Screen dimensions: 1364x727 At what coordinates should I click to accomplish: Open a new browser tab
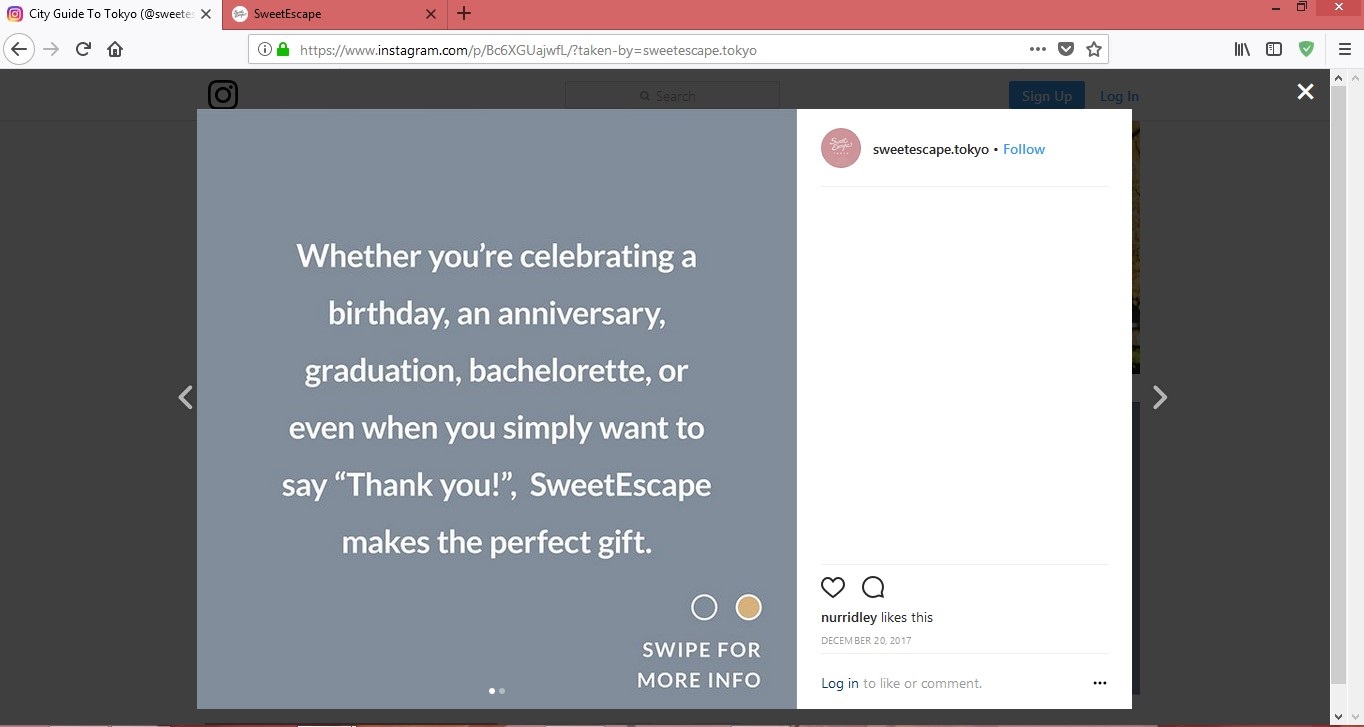tap(464, 14)
